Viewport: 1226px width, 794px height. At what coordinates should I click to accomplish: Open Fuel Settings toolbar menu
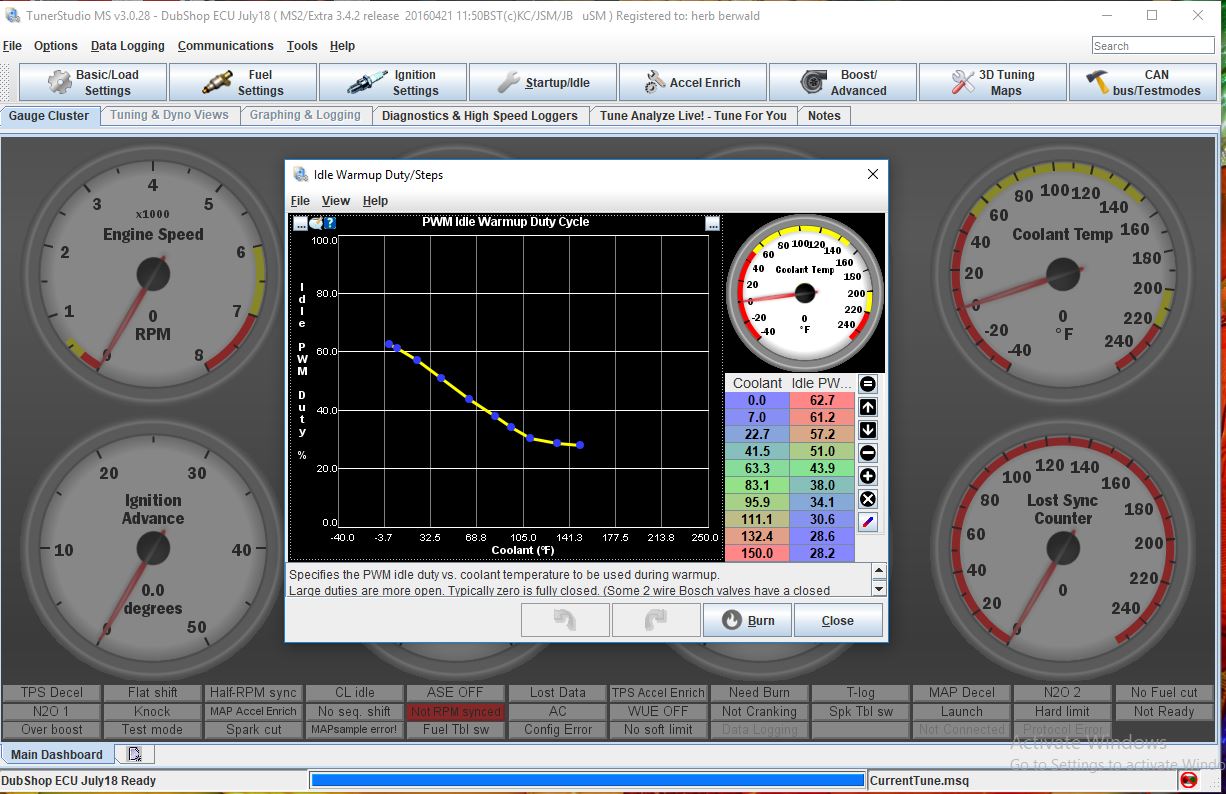[x=243, y=82]
